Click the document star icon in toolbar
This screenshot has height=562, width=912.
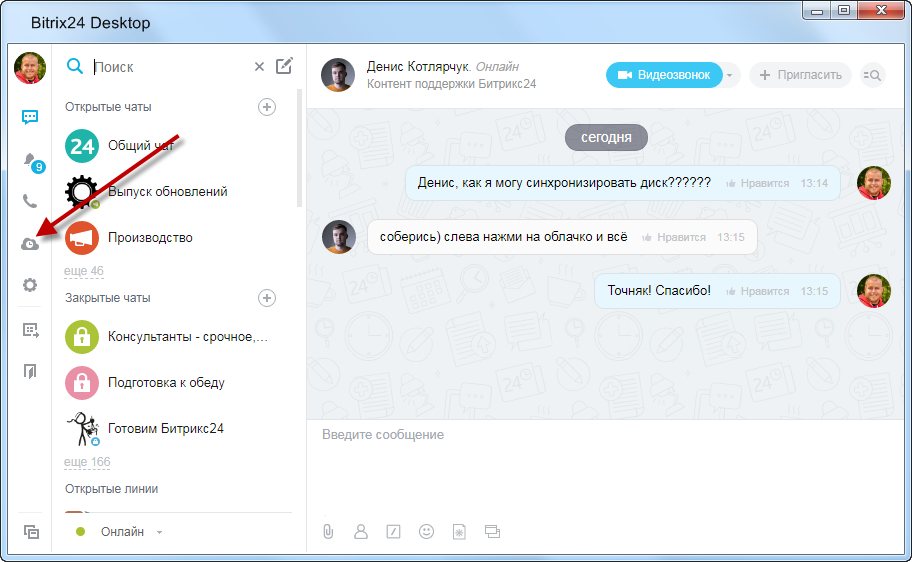[x=459, y=531]
